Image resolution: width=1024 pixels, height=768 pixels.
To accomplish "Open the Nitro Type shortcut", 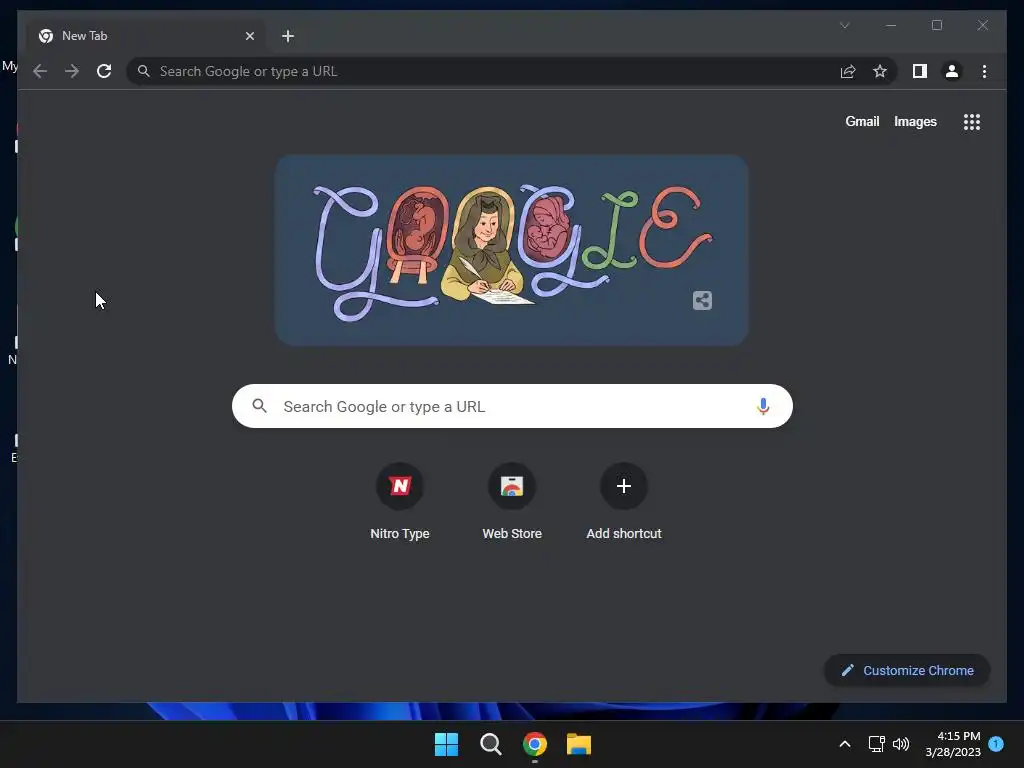I will [400, 502].
